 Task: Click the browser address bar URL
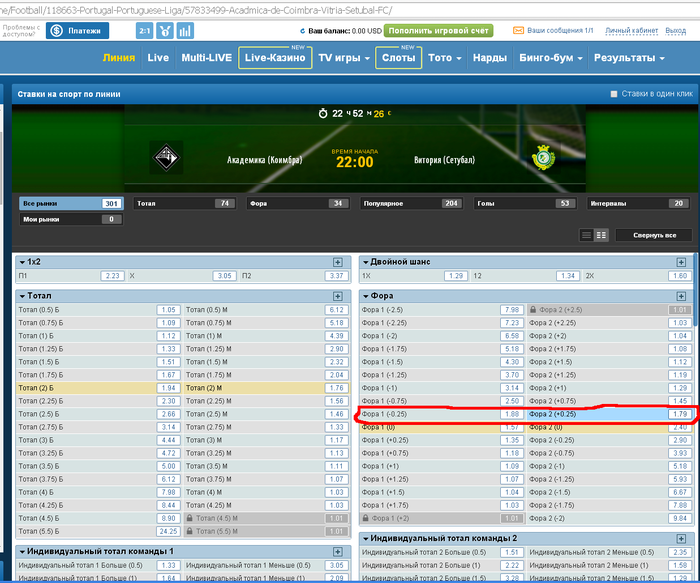pos(196,10)
